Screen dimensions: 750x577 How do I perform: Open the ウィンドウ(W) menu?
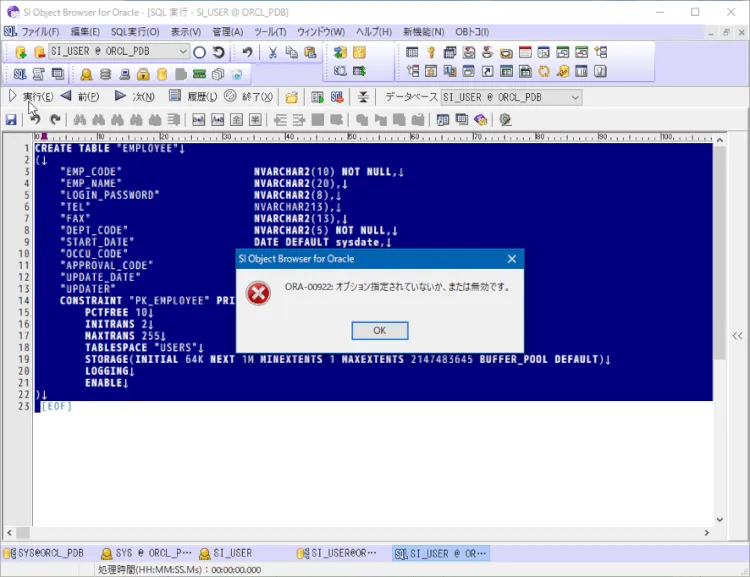pyautogui.click(x=321, y=32)
